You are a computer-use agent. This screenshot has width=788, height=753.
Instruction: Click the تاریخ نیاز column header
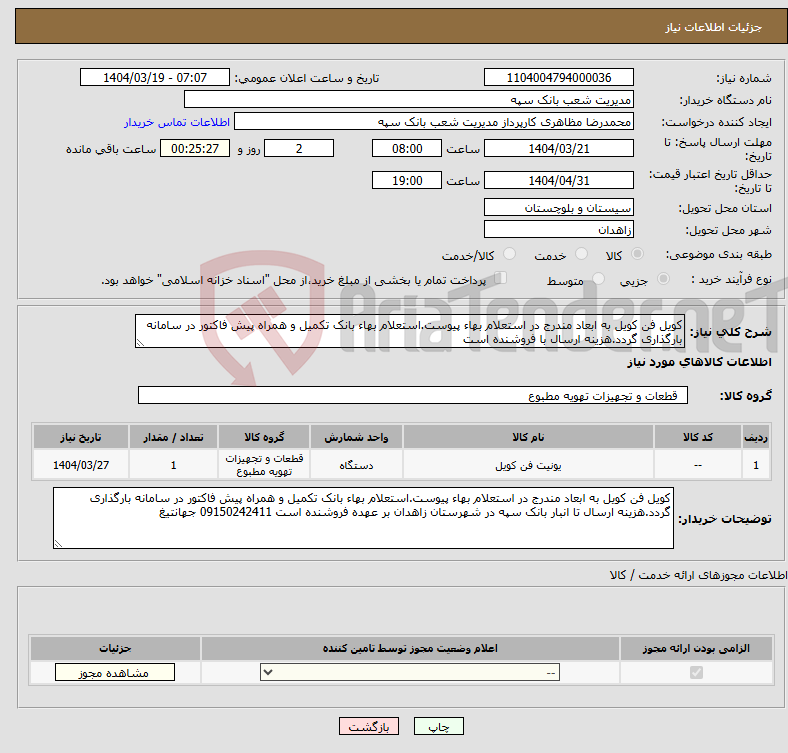pyautogui.click(x=81, y=437)
